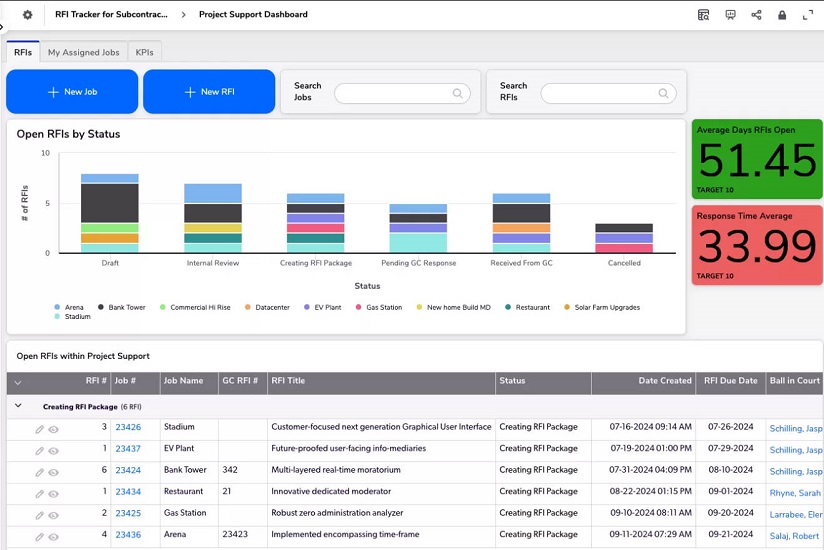Viewport: 824px width, 550px height.
Task: Edit the Gas Station RFI row
Action: tap(40, 514)
